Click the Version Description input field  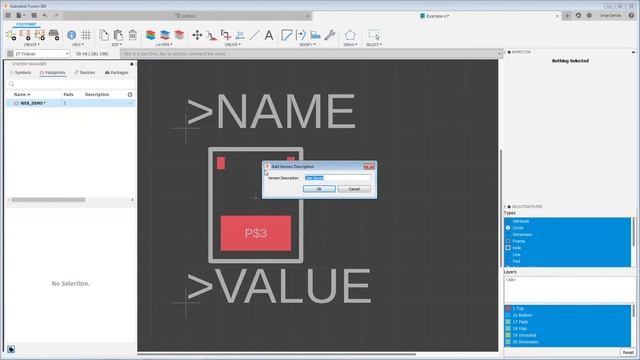click(338, 178)
